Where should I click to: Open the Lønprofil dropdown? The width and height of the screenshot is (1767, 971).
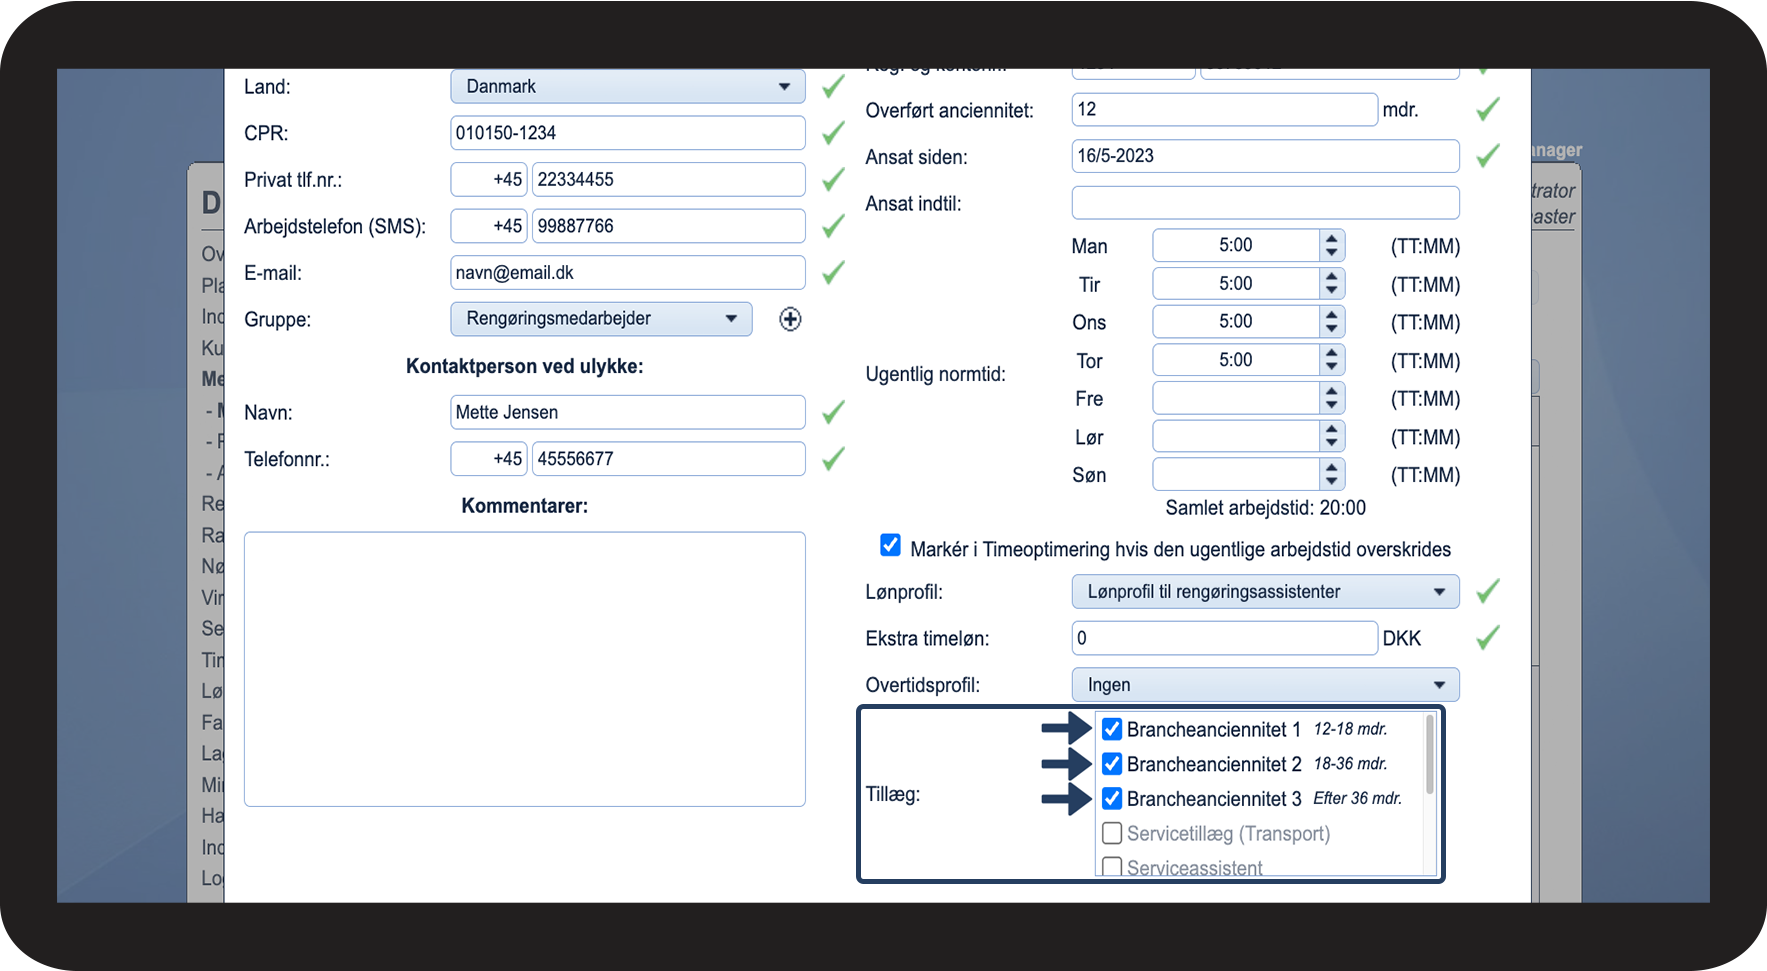tap(1264, 592)
